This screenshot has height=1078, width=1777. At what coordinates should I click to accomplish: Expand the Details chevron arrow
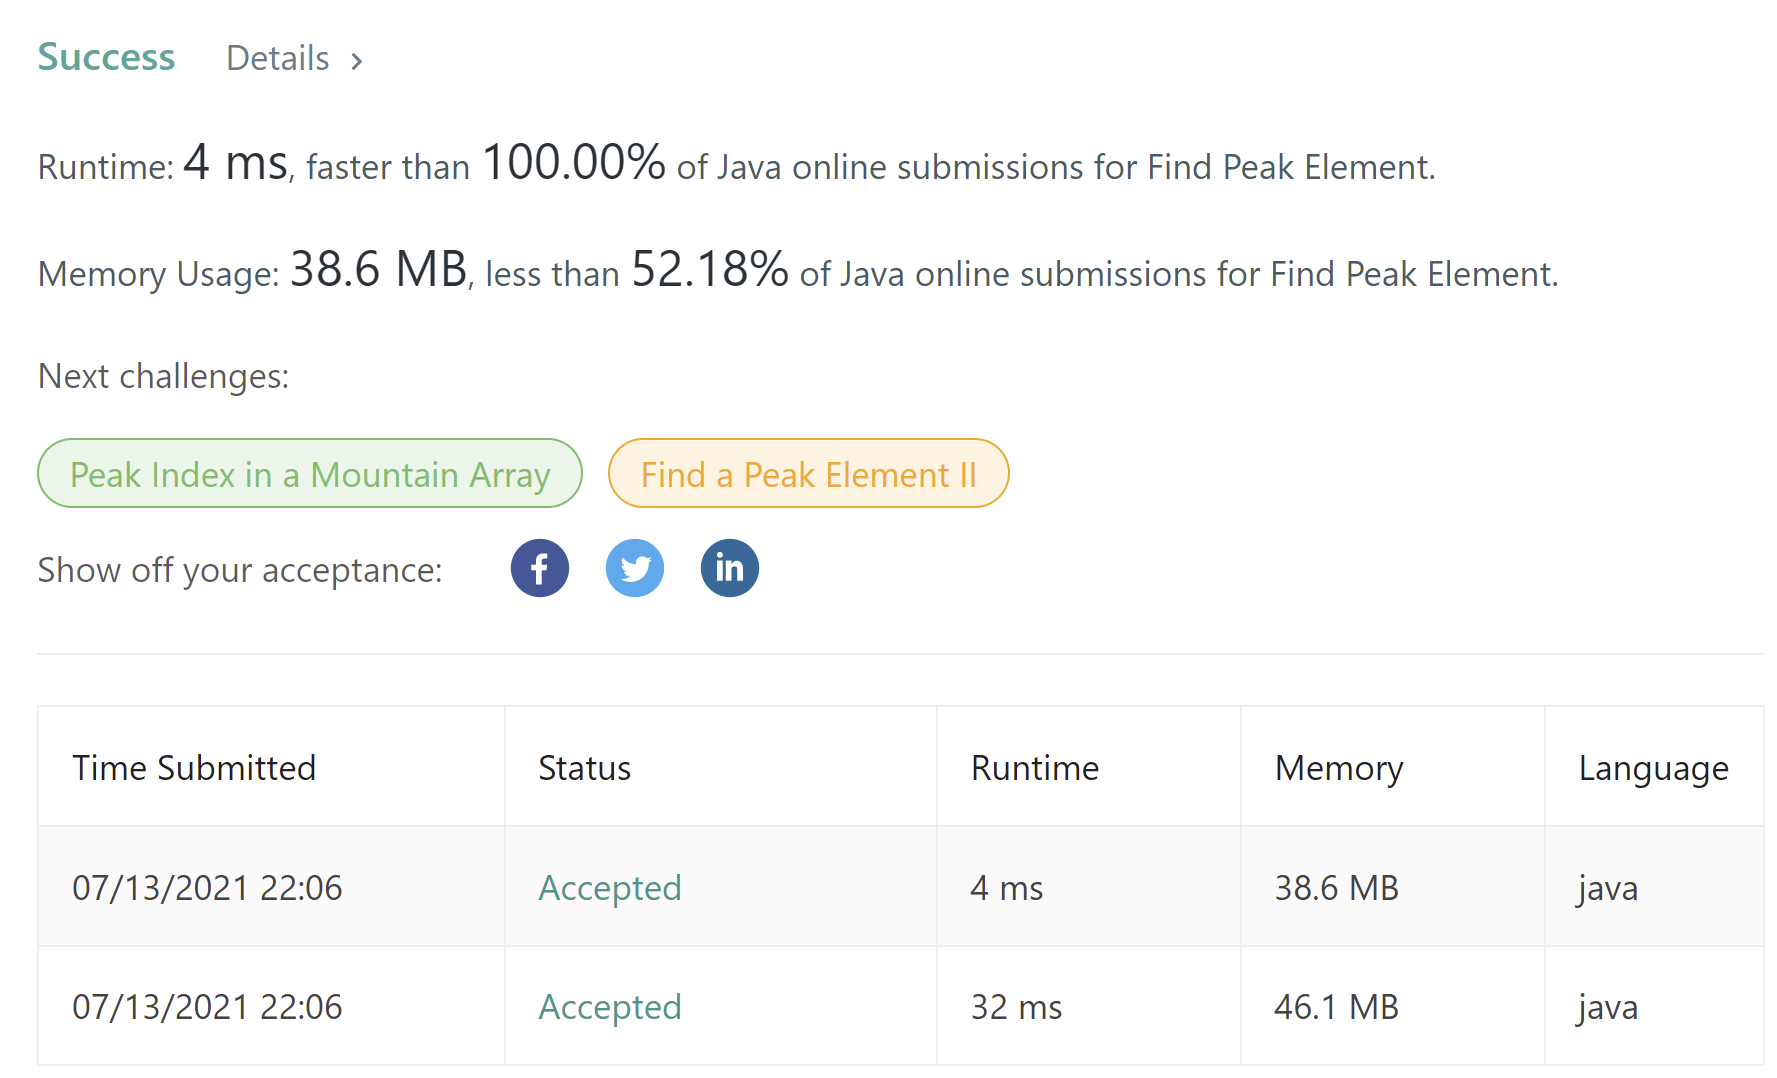(357, 61)
